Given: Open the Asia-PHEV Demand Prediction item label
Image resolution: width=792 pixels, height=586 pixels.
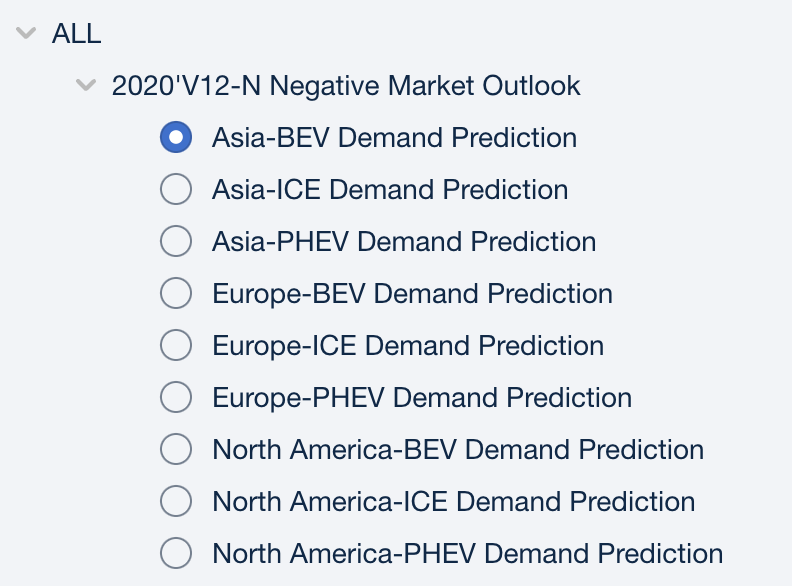Looking at the screenshot, I should (404, 242).
